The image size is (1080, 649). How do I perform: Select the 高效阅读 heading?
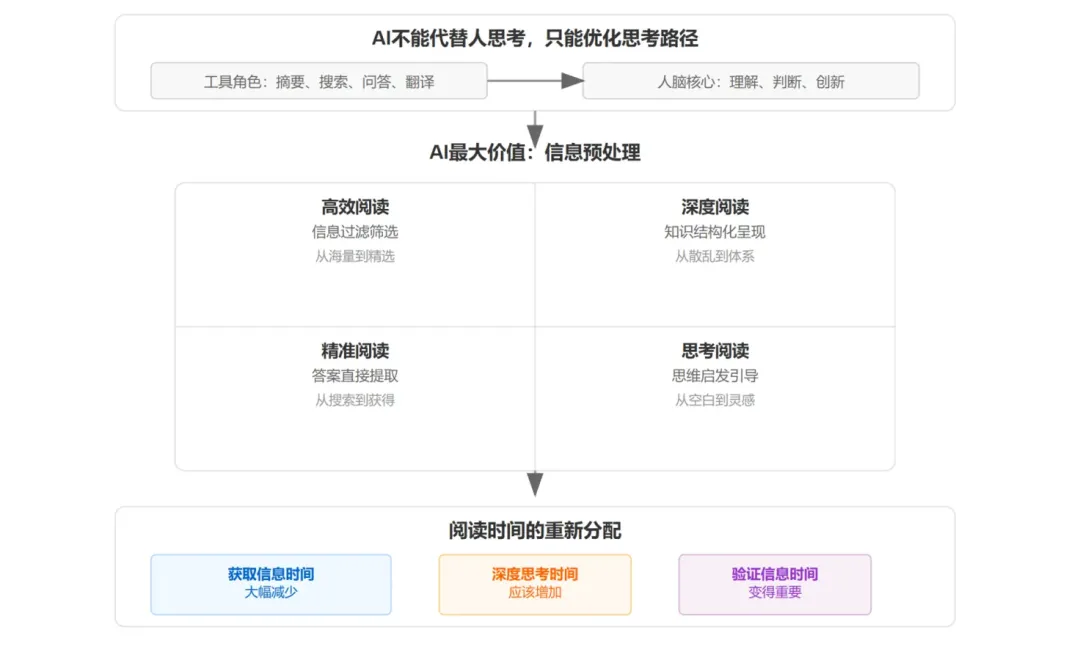355,207
